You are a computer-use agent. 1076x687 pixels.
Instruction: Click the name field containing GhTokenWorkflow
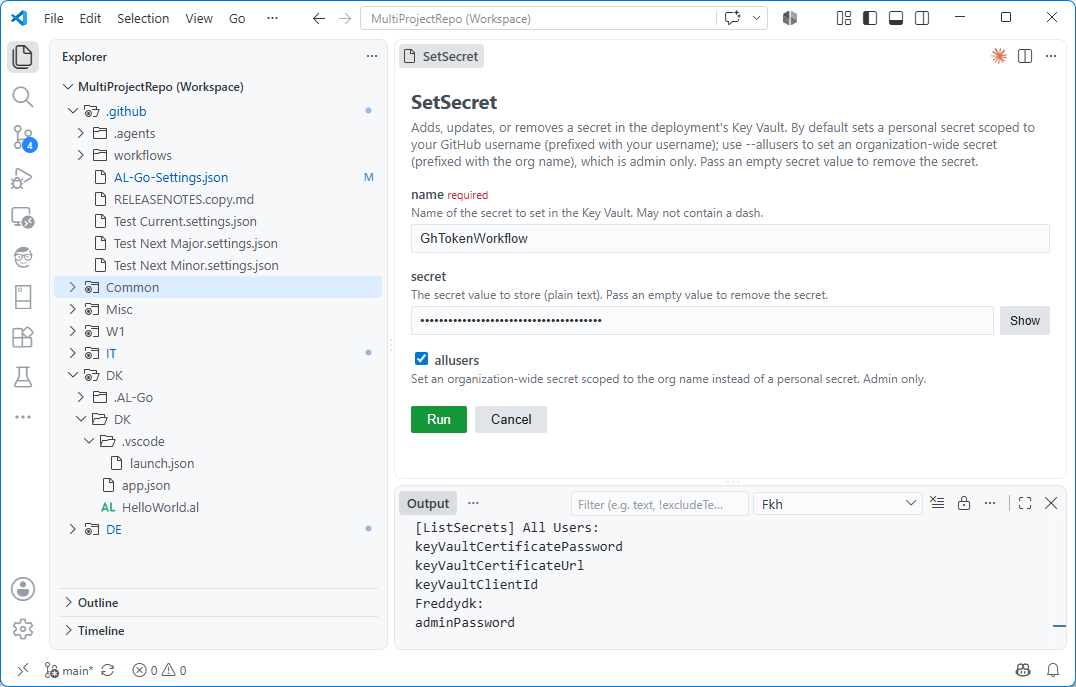(x=730, y=238)
